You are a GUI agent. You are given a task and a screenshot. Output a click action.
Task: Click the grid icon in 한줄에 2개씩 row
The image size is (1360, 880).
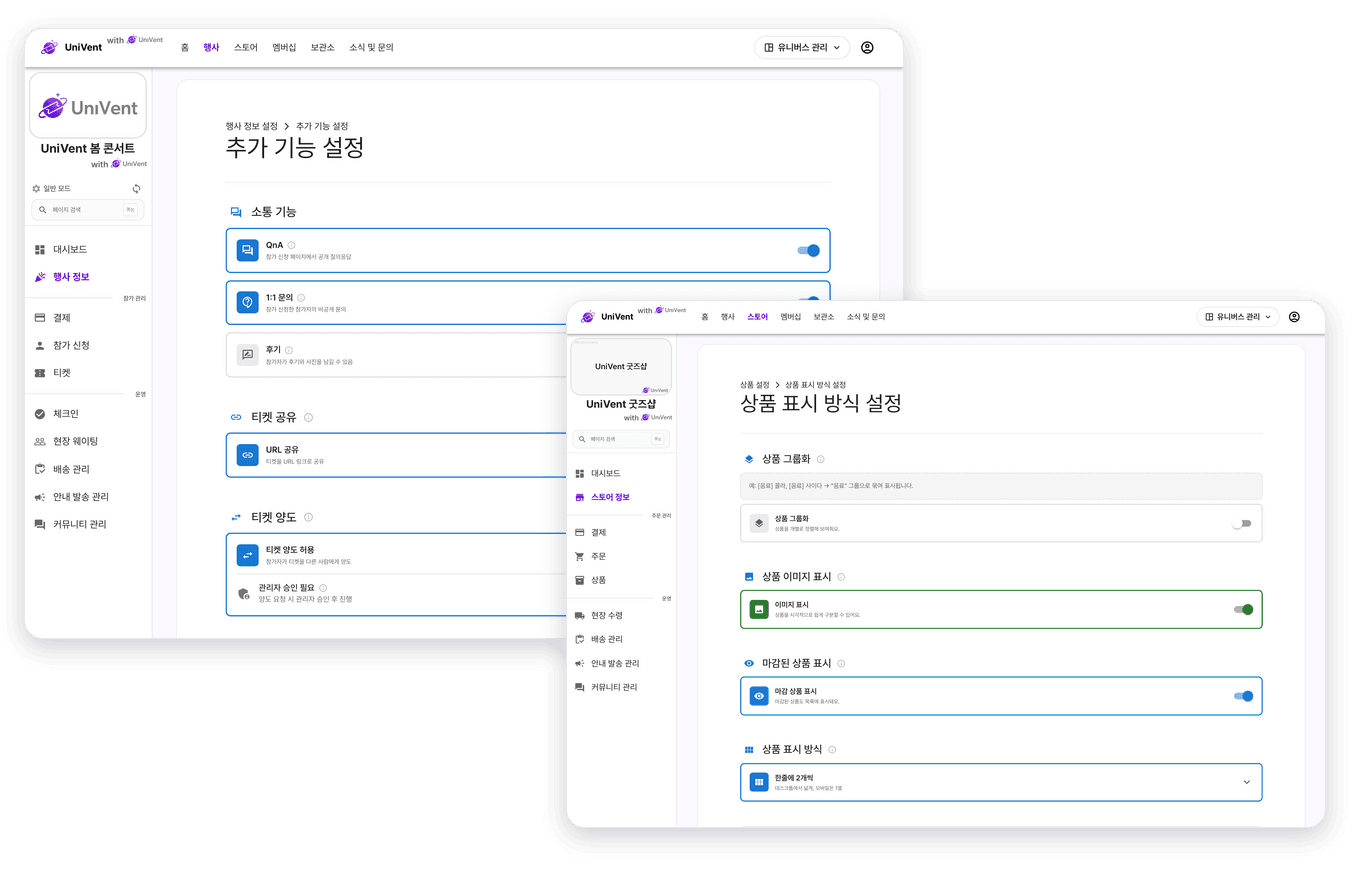[x=759, y=782]
